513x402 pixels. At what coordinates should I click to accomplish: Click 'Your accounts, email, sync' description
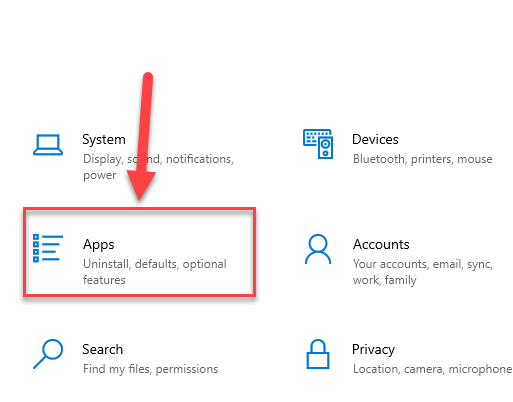tap(423, 264)
